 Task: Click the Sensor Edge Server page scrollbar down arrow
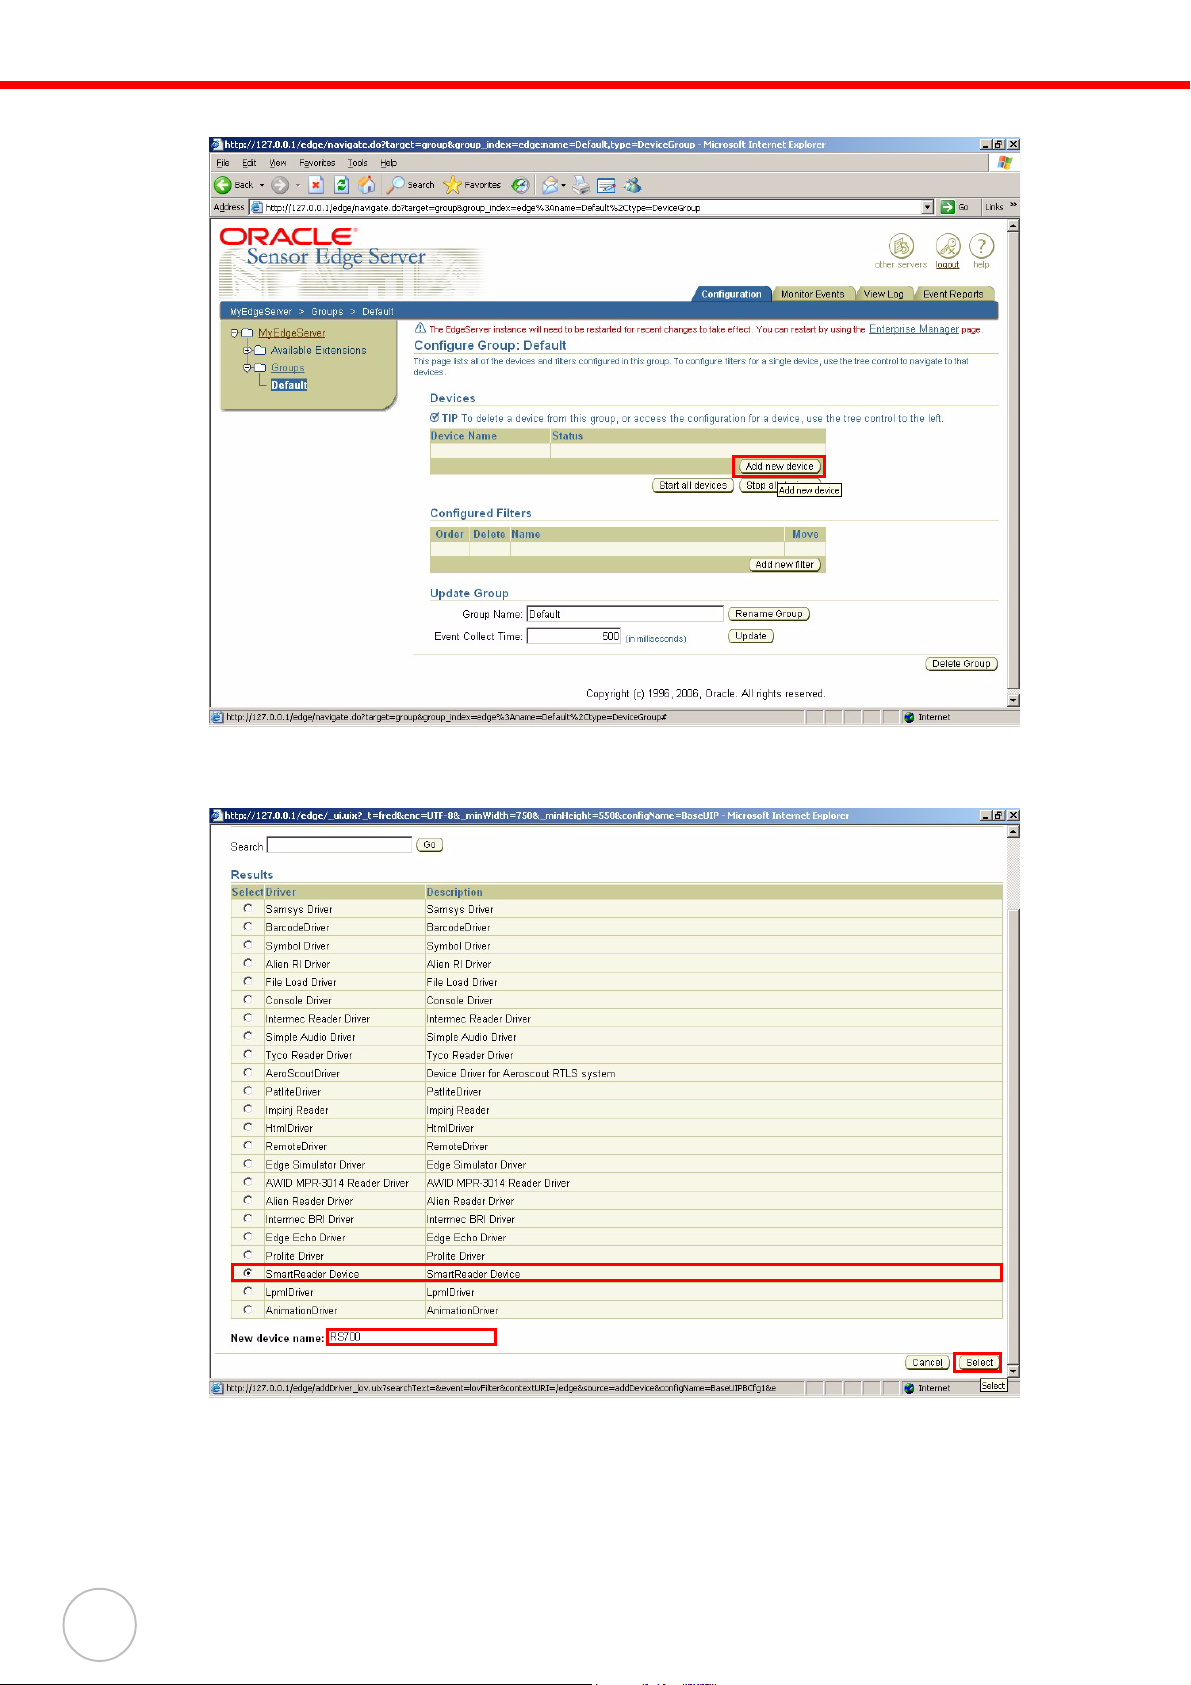(1013, 700)
